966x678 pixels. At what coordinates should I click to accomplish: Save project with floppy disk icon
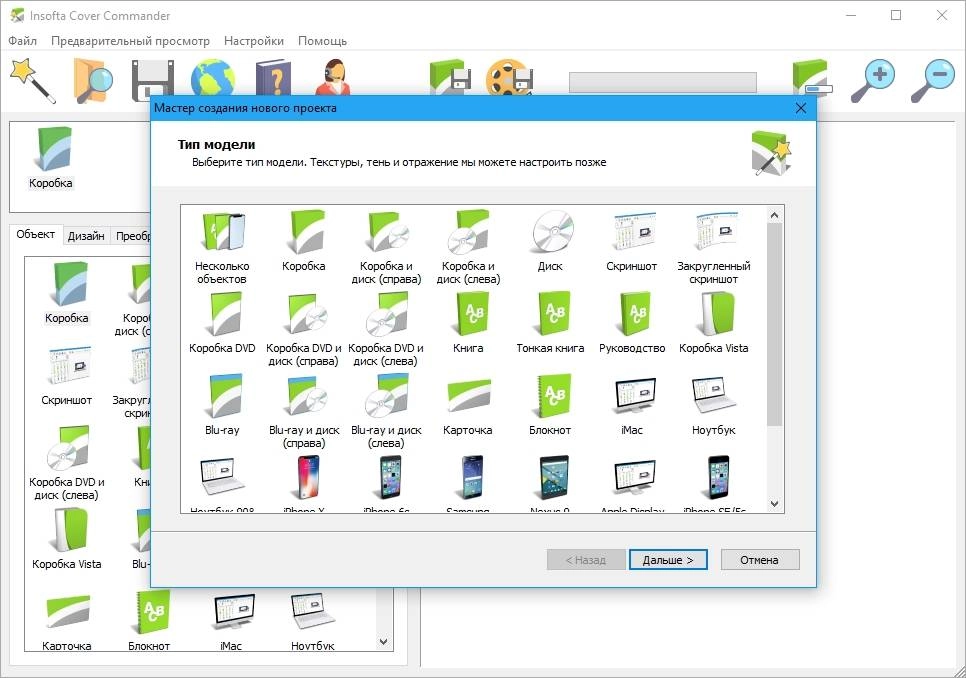point(152,80)
